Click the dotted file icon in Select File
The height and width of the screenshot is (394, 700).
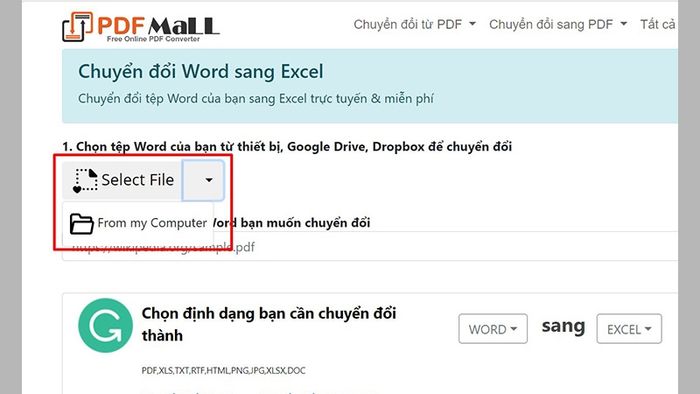(85, 180)
